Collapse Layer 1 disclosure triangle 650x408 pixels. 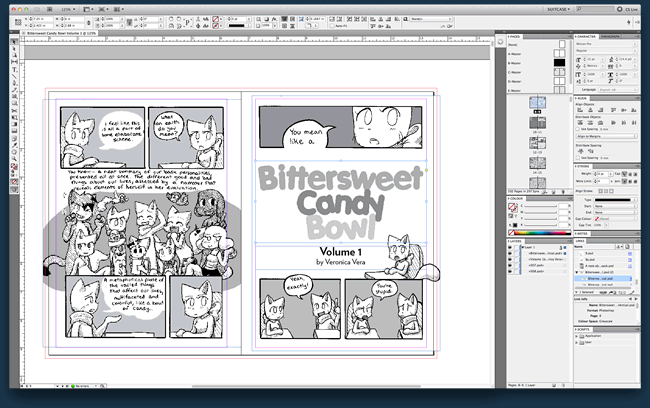pos(523,247)
